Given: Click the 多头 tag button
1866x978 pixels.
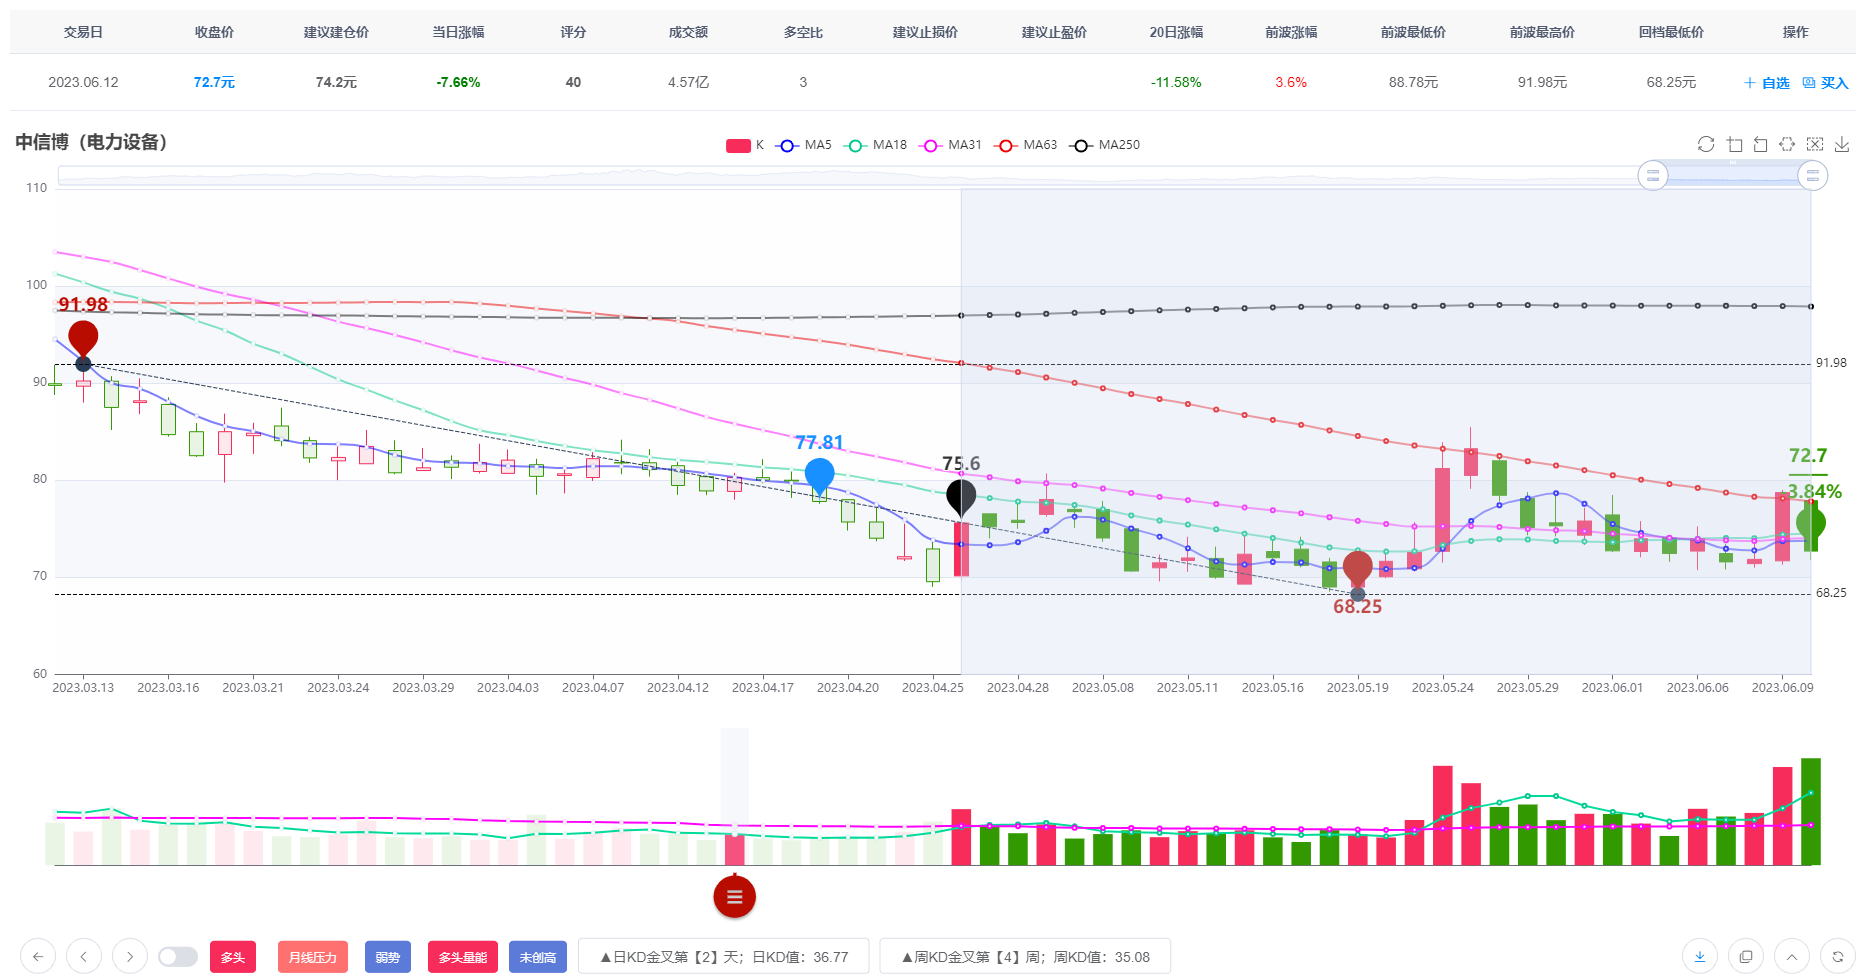Looking at the screenshot, I should point(233,957).
